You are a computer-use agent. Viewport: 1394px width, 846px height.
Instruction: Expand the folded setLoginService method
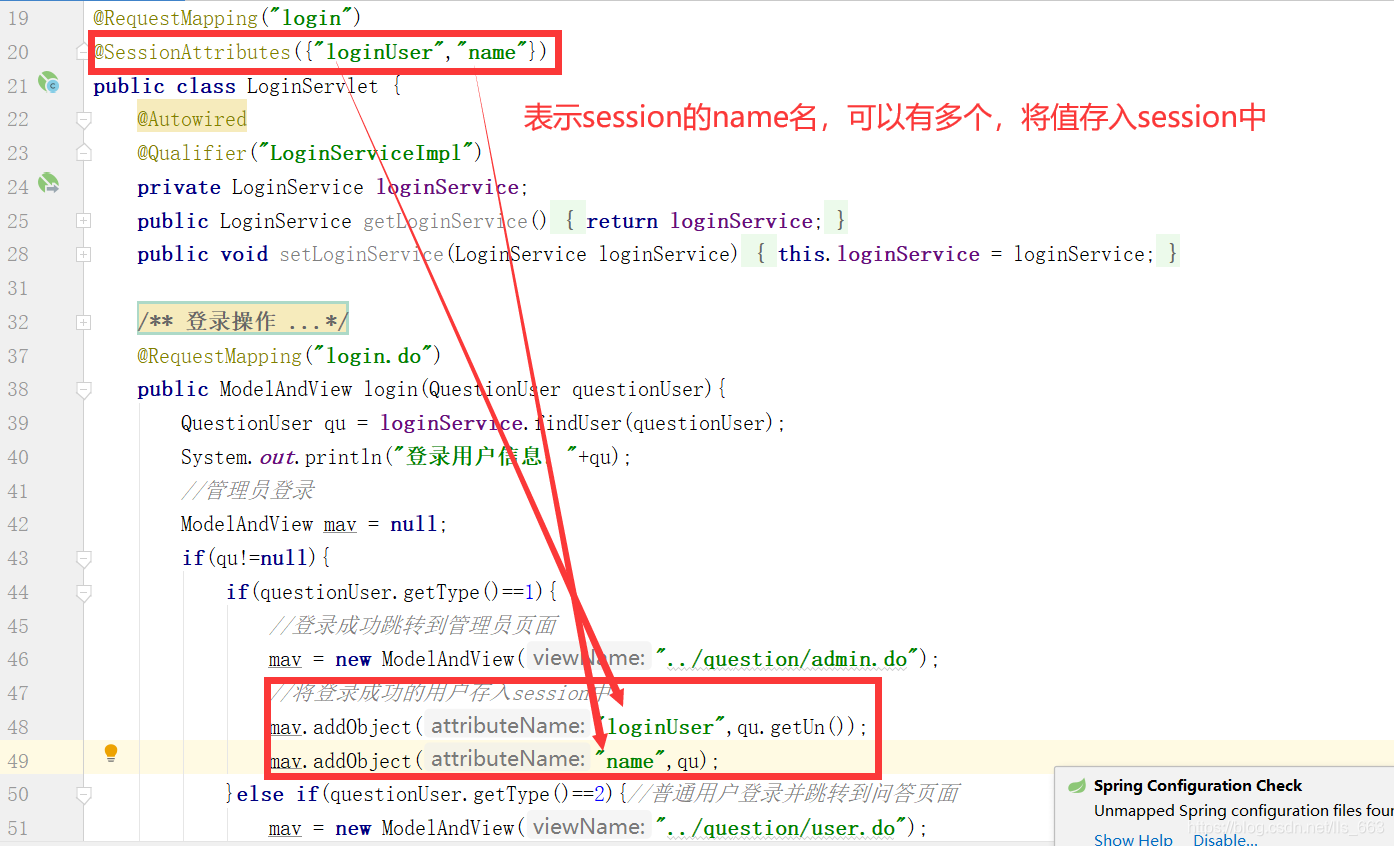tap(84, 254)
